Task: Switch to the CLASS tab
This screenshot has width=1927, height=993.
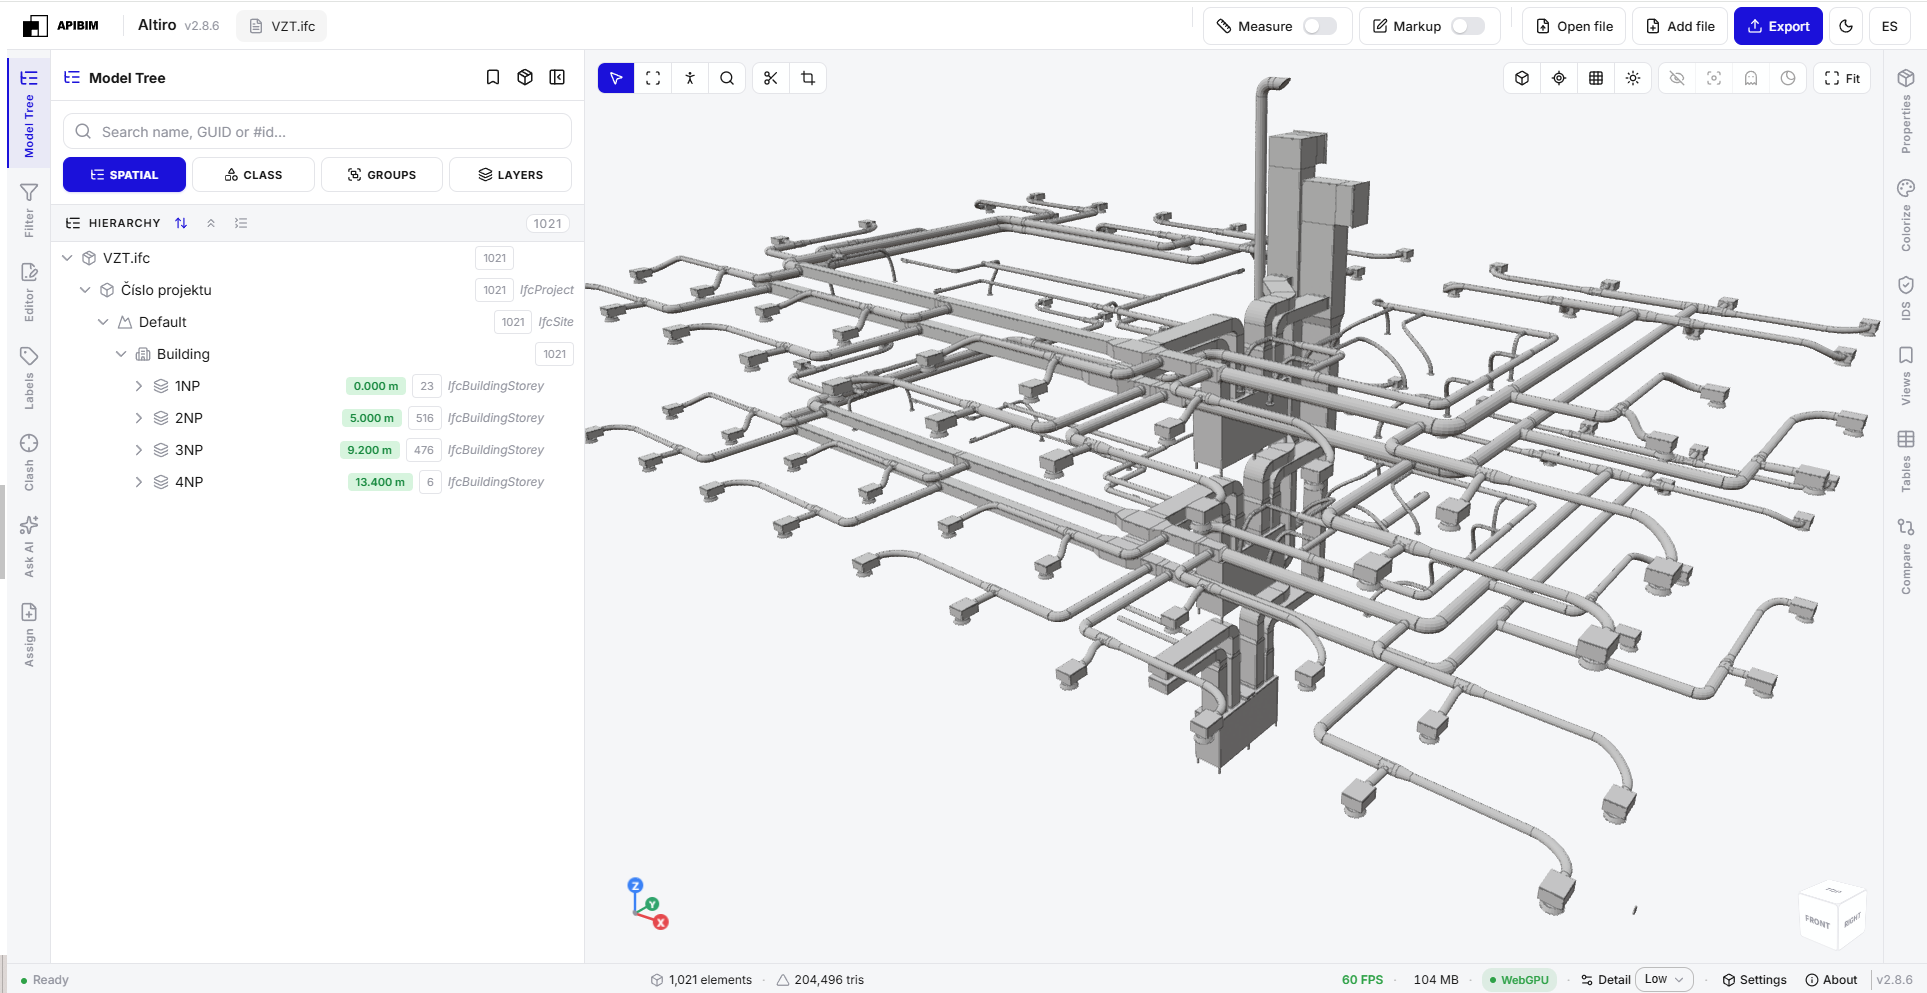Action: 254,174
